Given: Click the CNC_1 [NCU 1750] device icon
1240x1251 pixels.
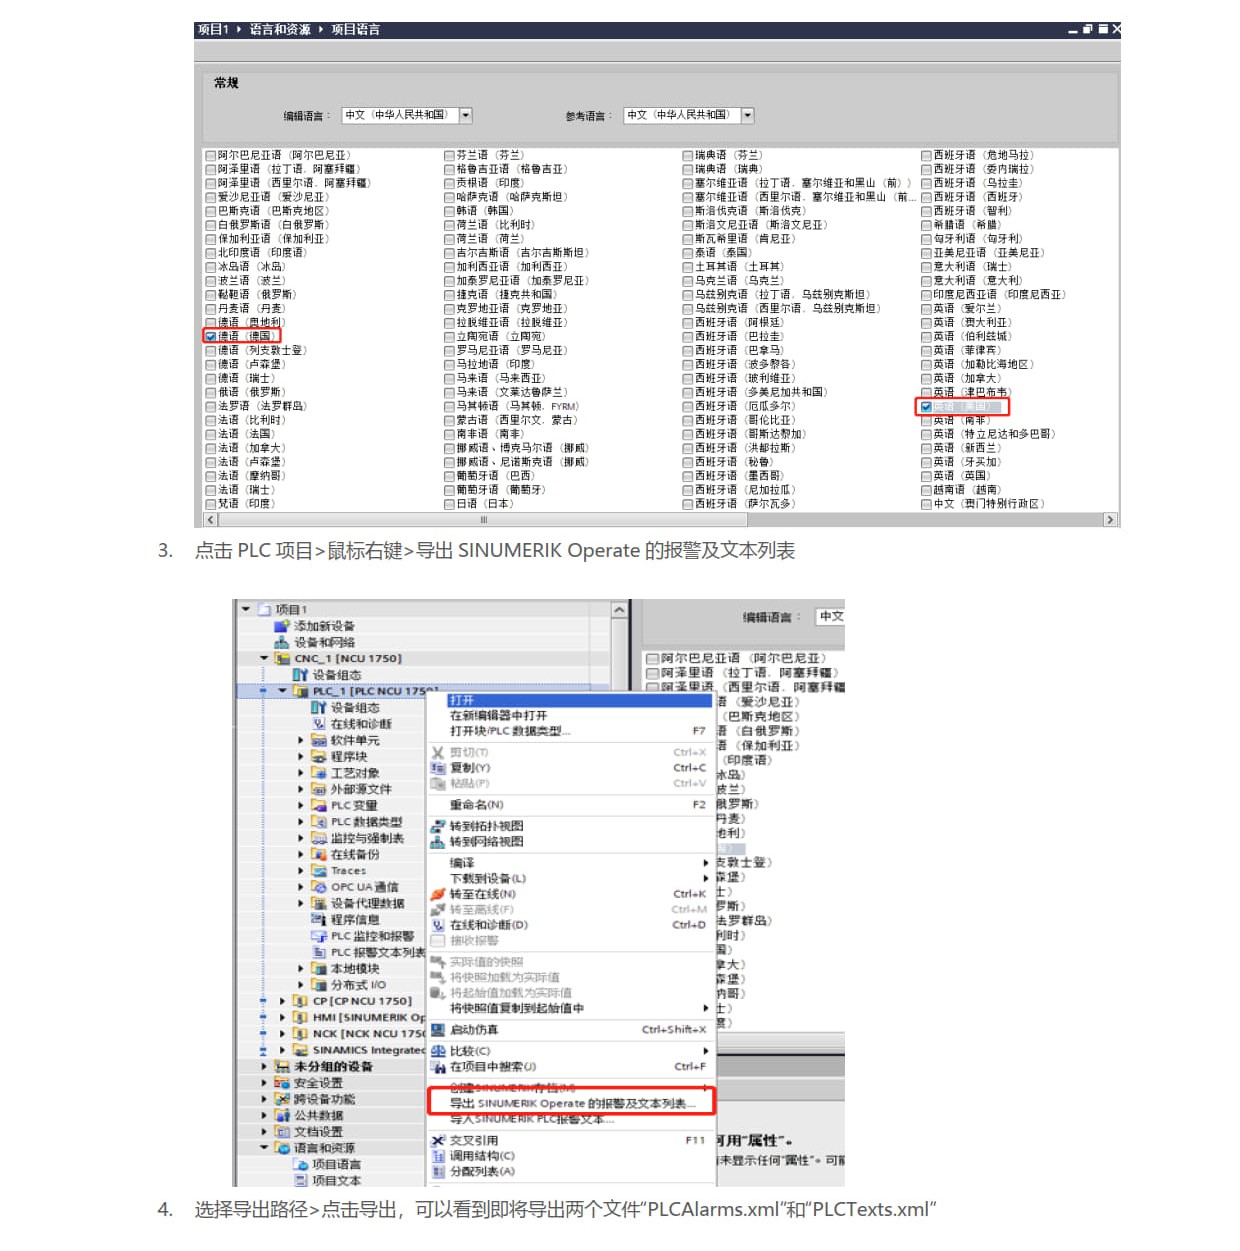Looking at the screenshot, I should (283, 658).
